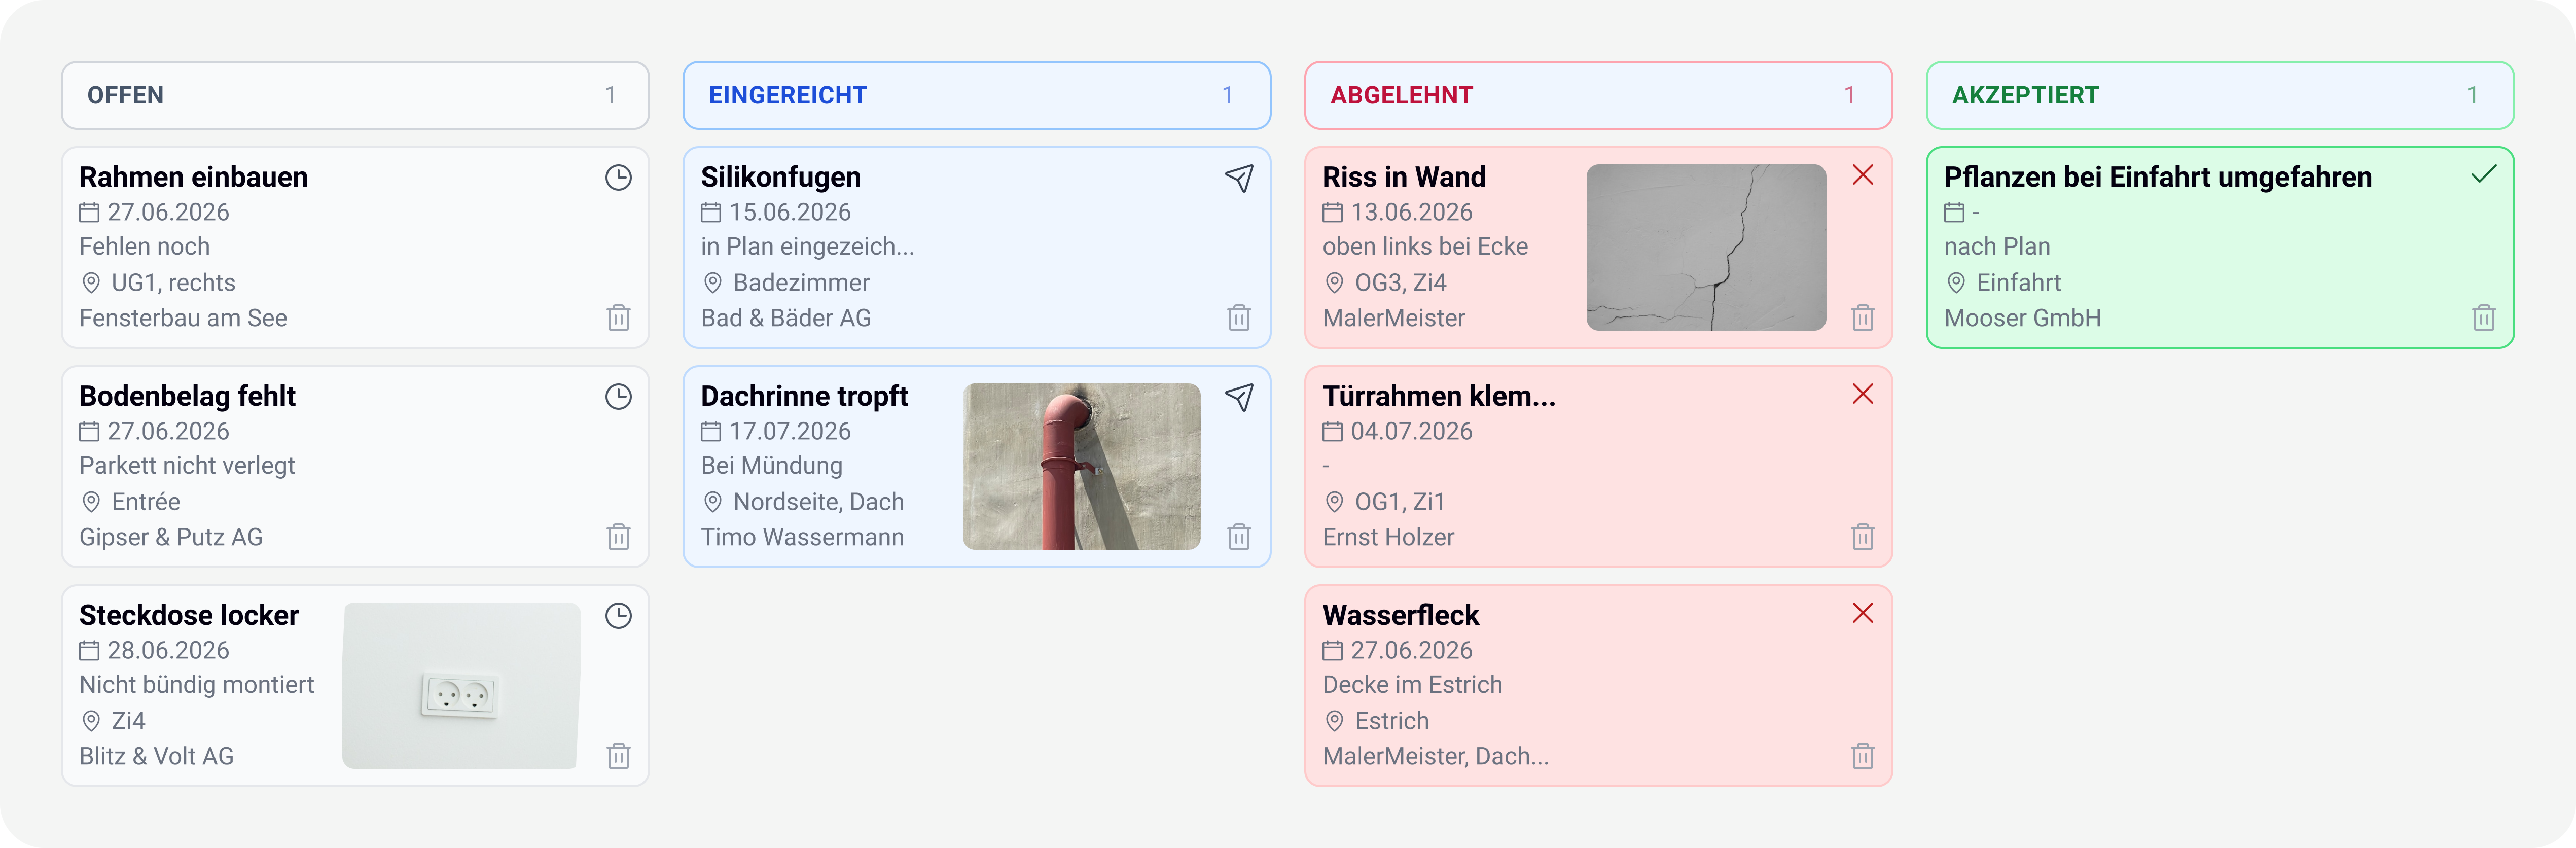
Task: Select the ABGELEHNT column header
Action: click(1598, 95)
